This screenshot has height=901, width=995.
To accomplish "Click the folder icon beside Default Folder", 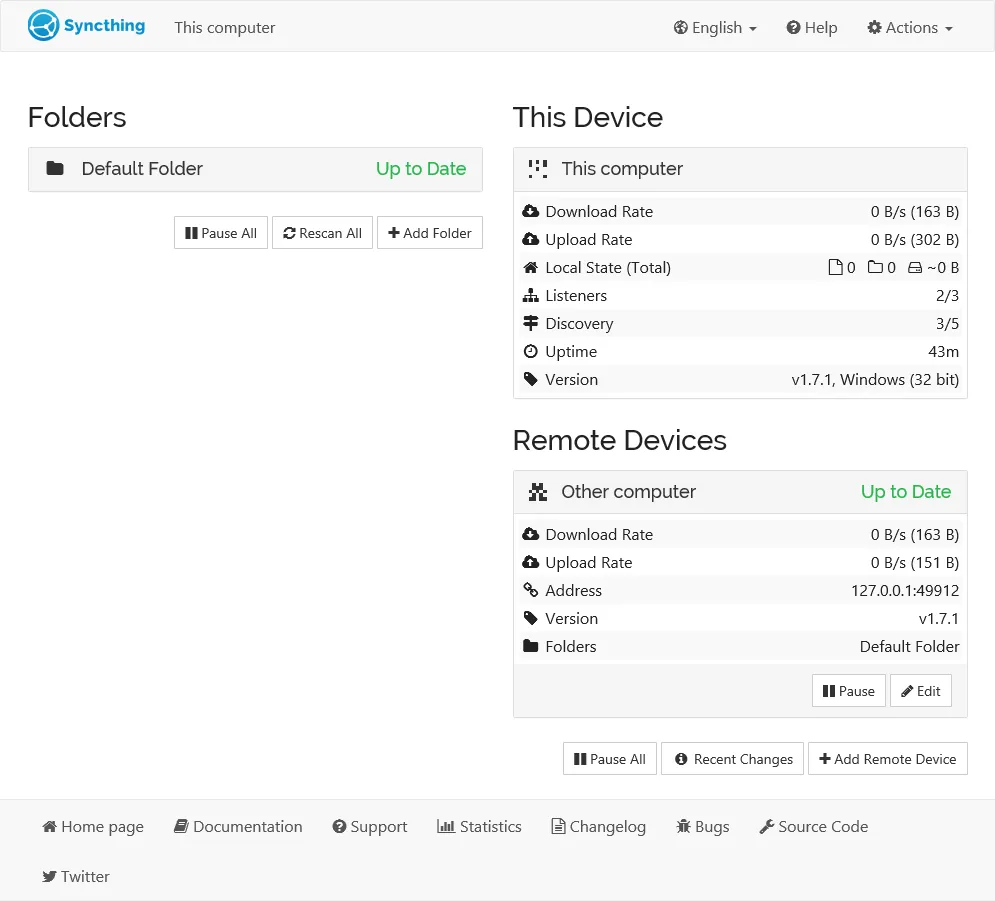I will pyautogui.click(x=55, y=169).
